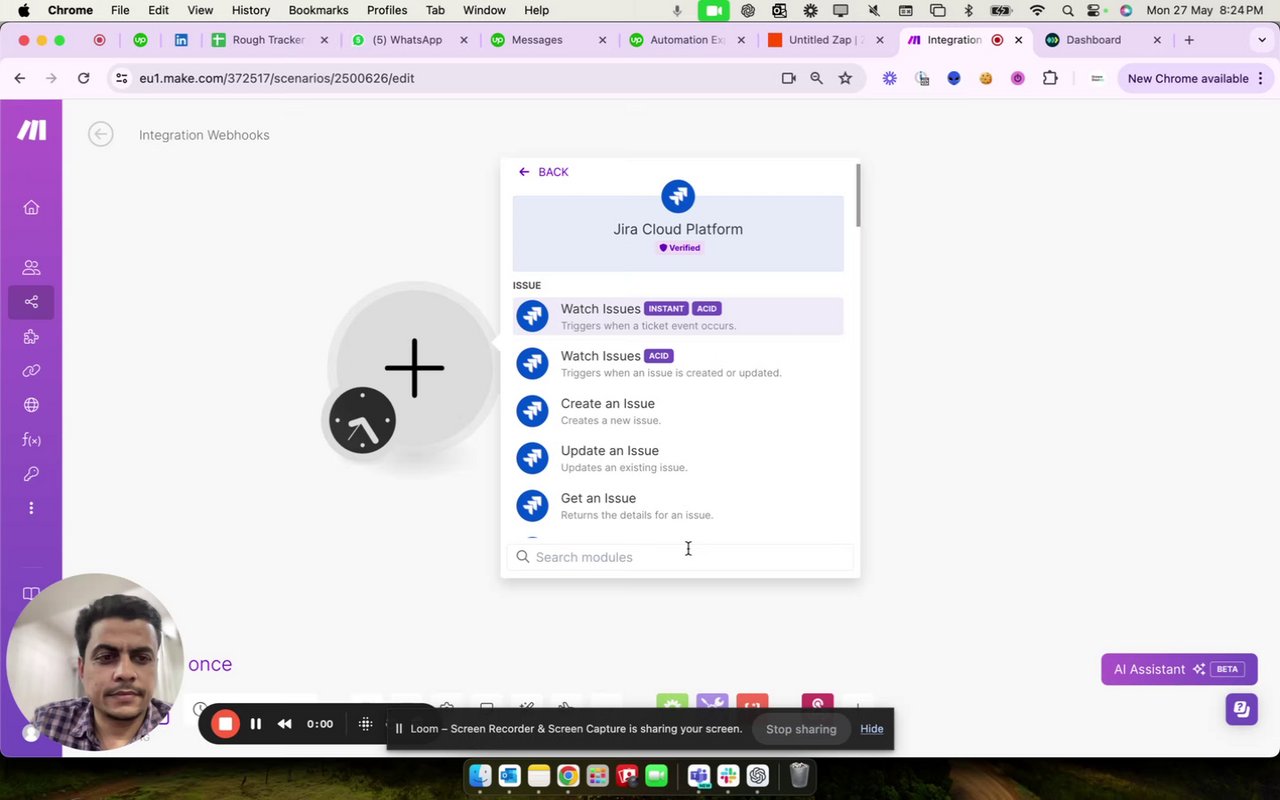Open the Scenarios share-nodes sidebar icon

click(31, 302)
